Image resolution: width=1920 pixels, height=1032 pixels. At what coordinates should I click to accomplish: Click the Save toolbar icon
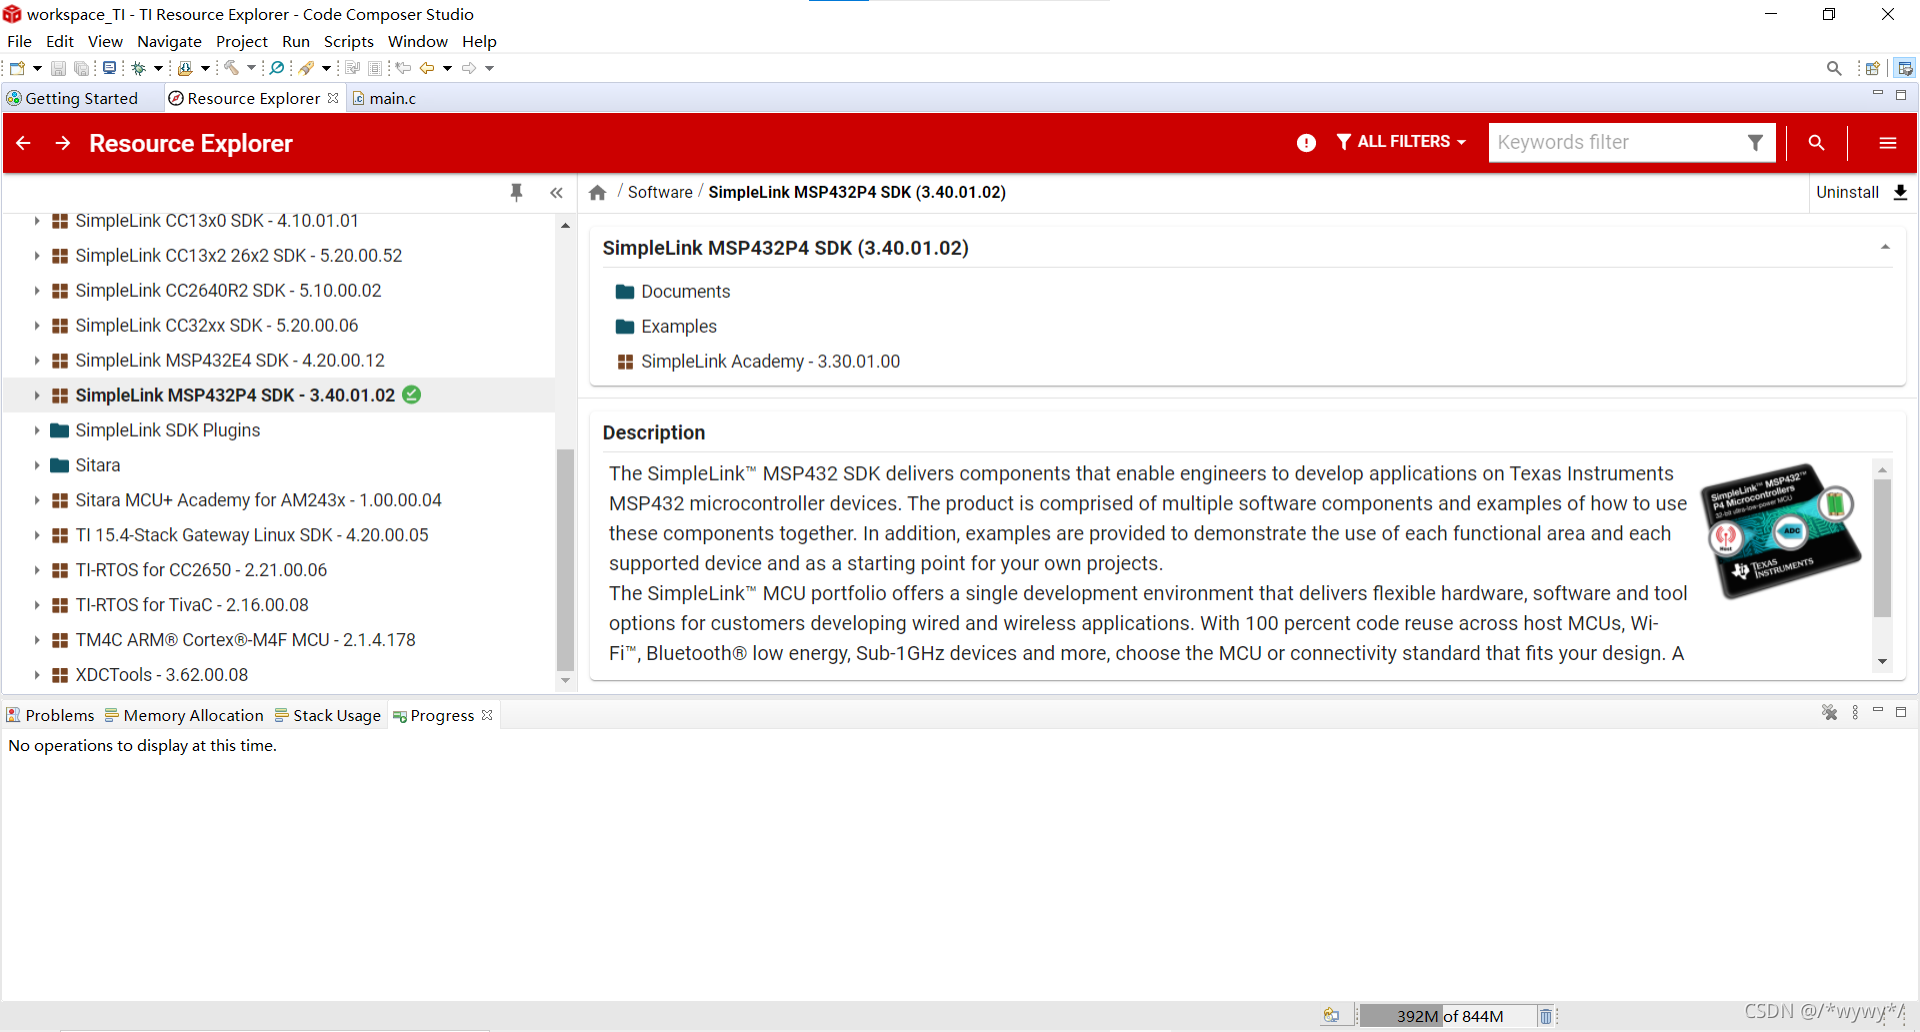click(58, 68)
